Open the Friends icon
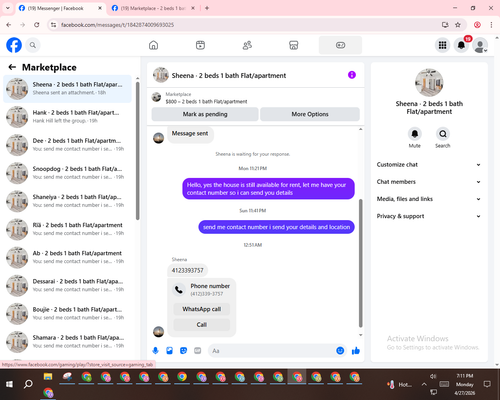This screenshot has width=500, height=400. pyautogui.click(x=247, y=45)
